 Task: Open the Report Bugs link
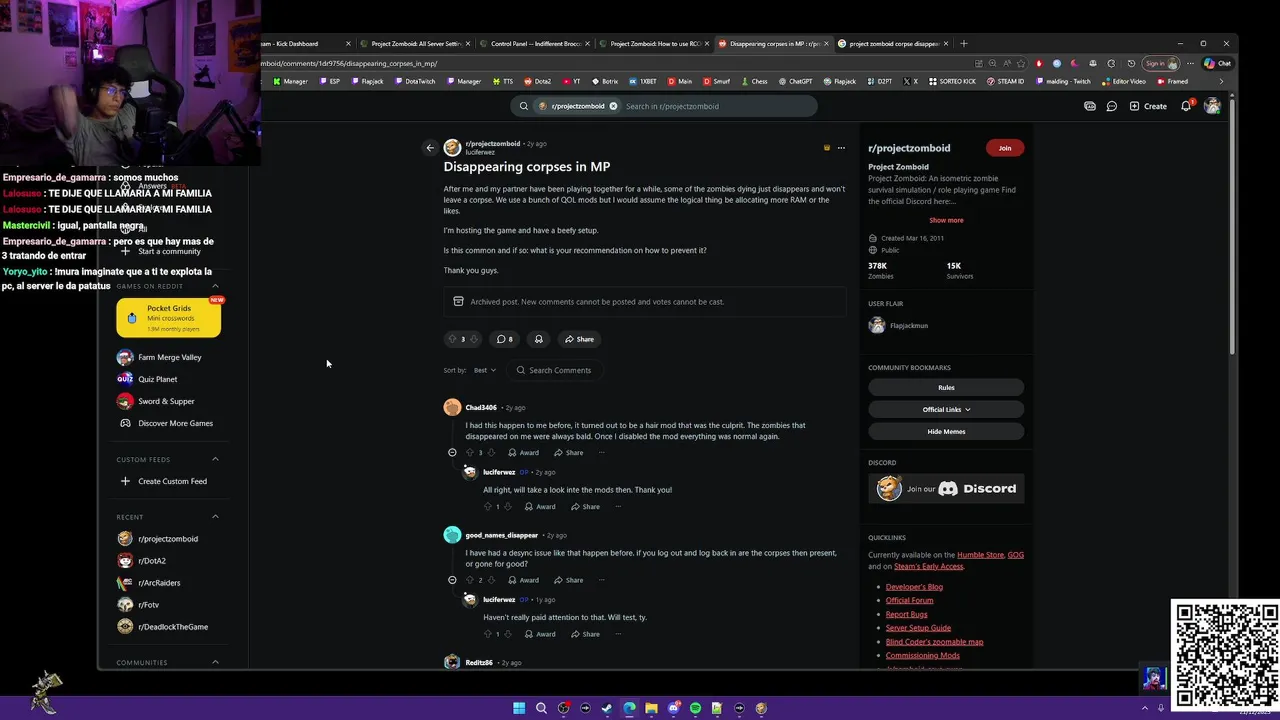pos(906,614)
